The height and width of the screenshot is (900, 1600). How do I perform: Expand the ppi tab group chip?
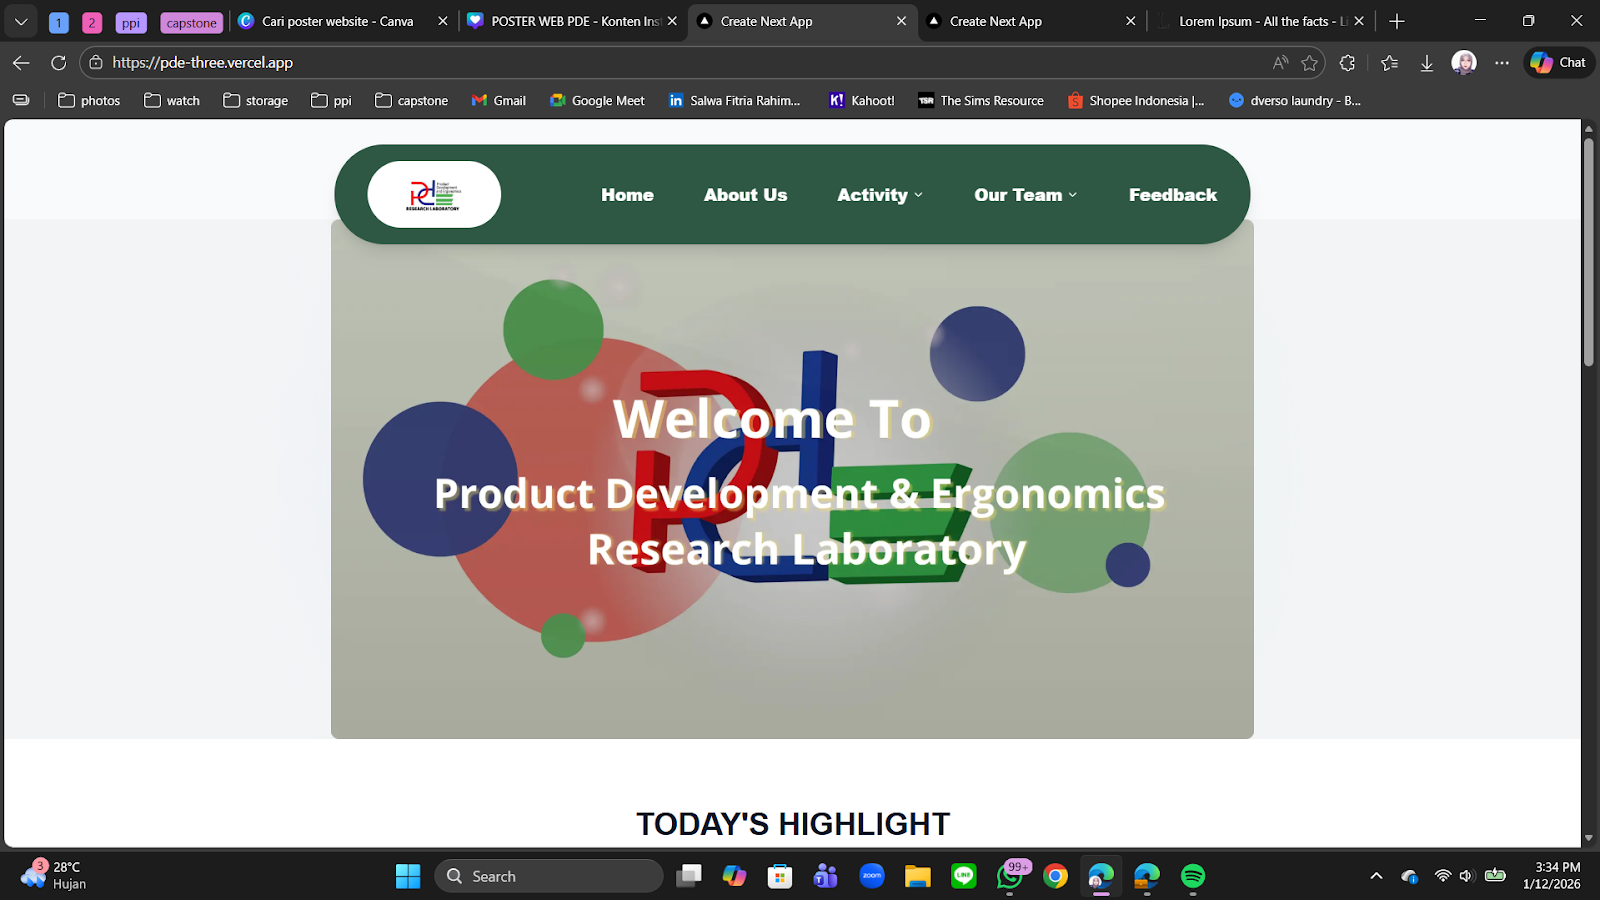click(x=131, y=22)
